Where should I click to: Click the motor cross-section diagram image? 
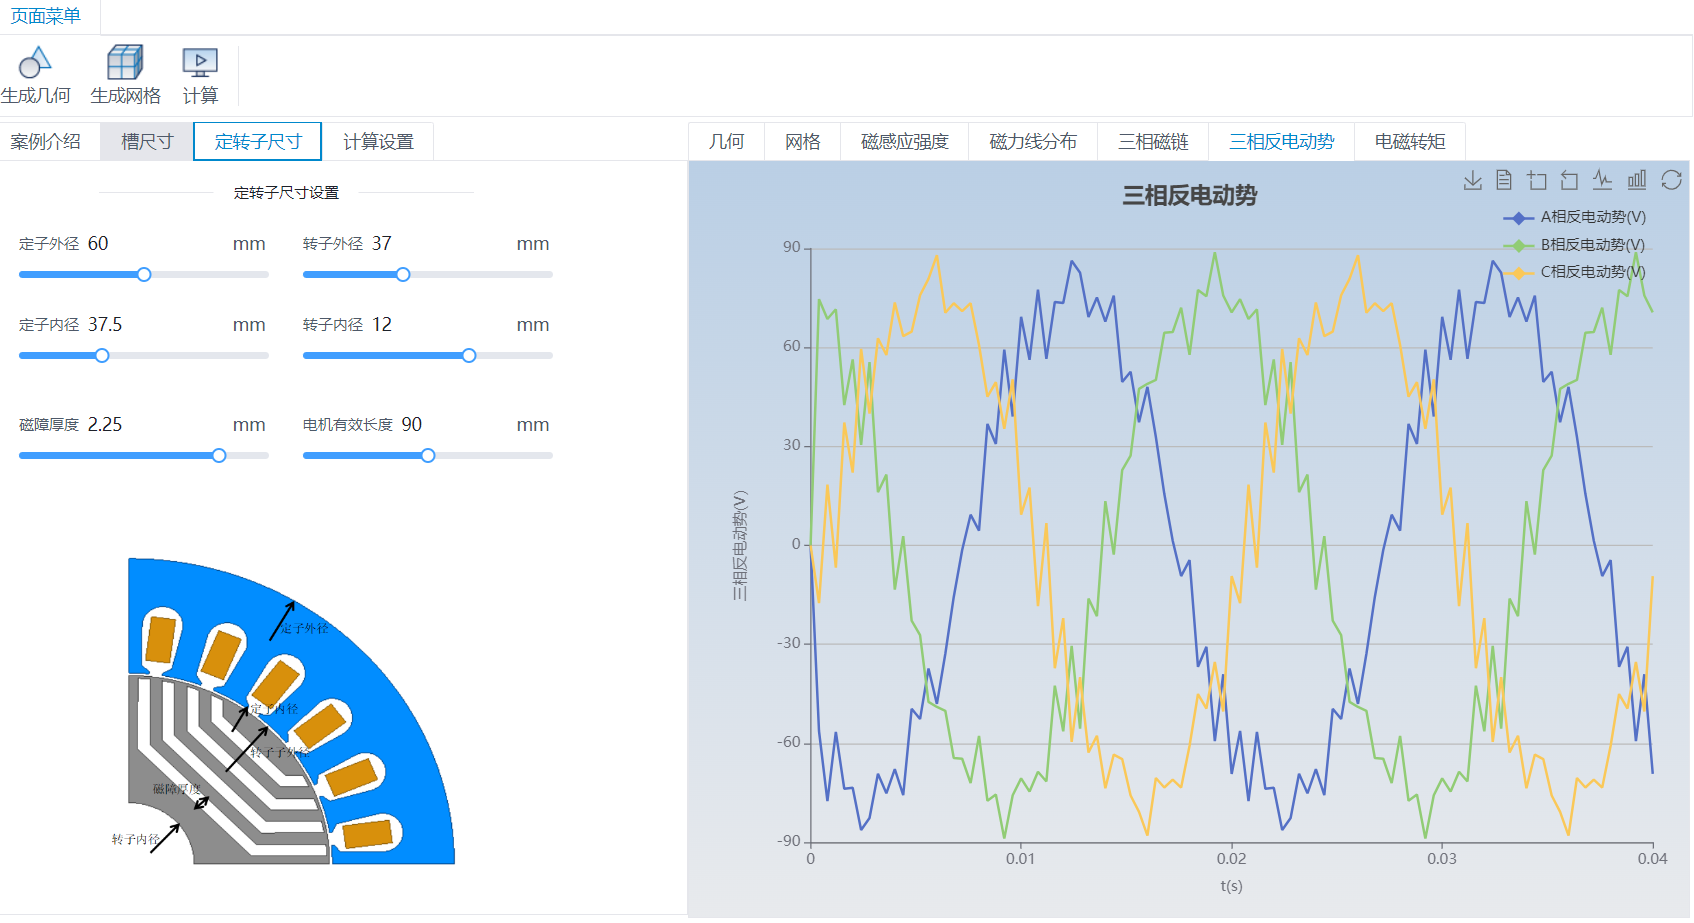coord(283,711)
